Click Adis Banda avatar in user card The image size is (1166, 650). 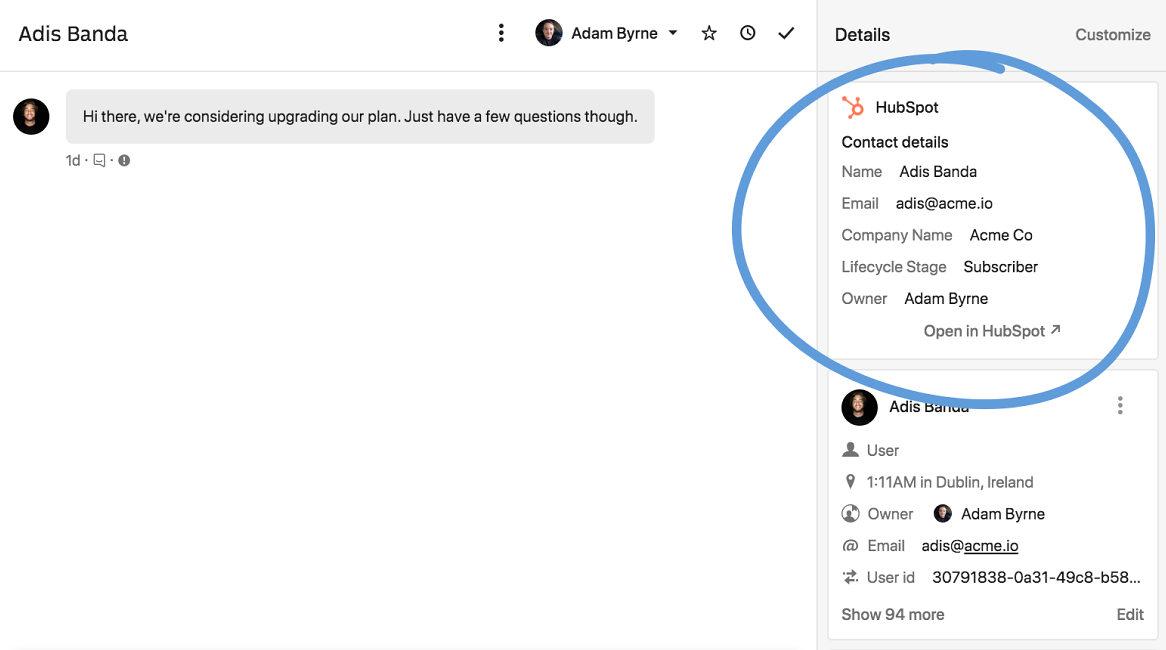pos(859,408)
